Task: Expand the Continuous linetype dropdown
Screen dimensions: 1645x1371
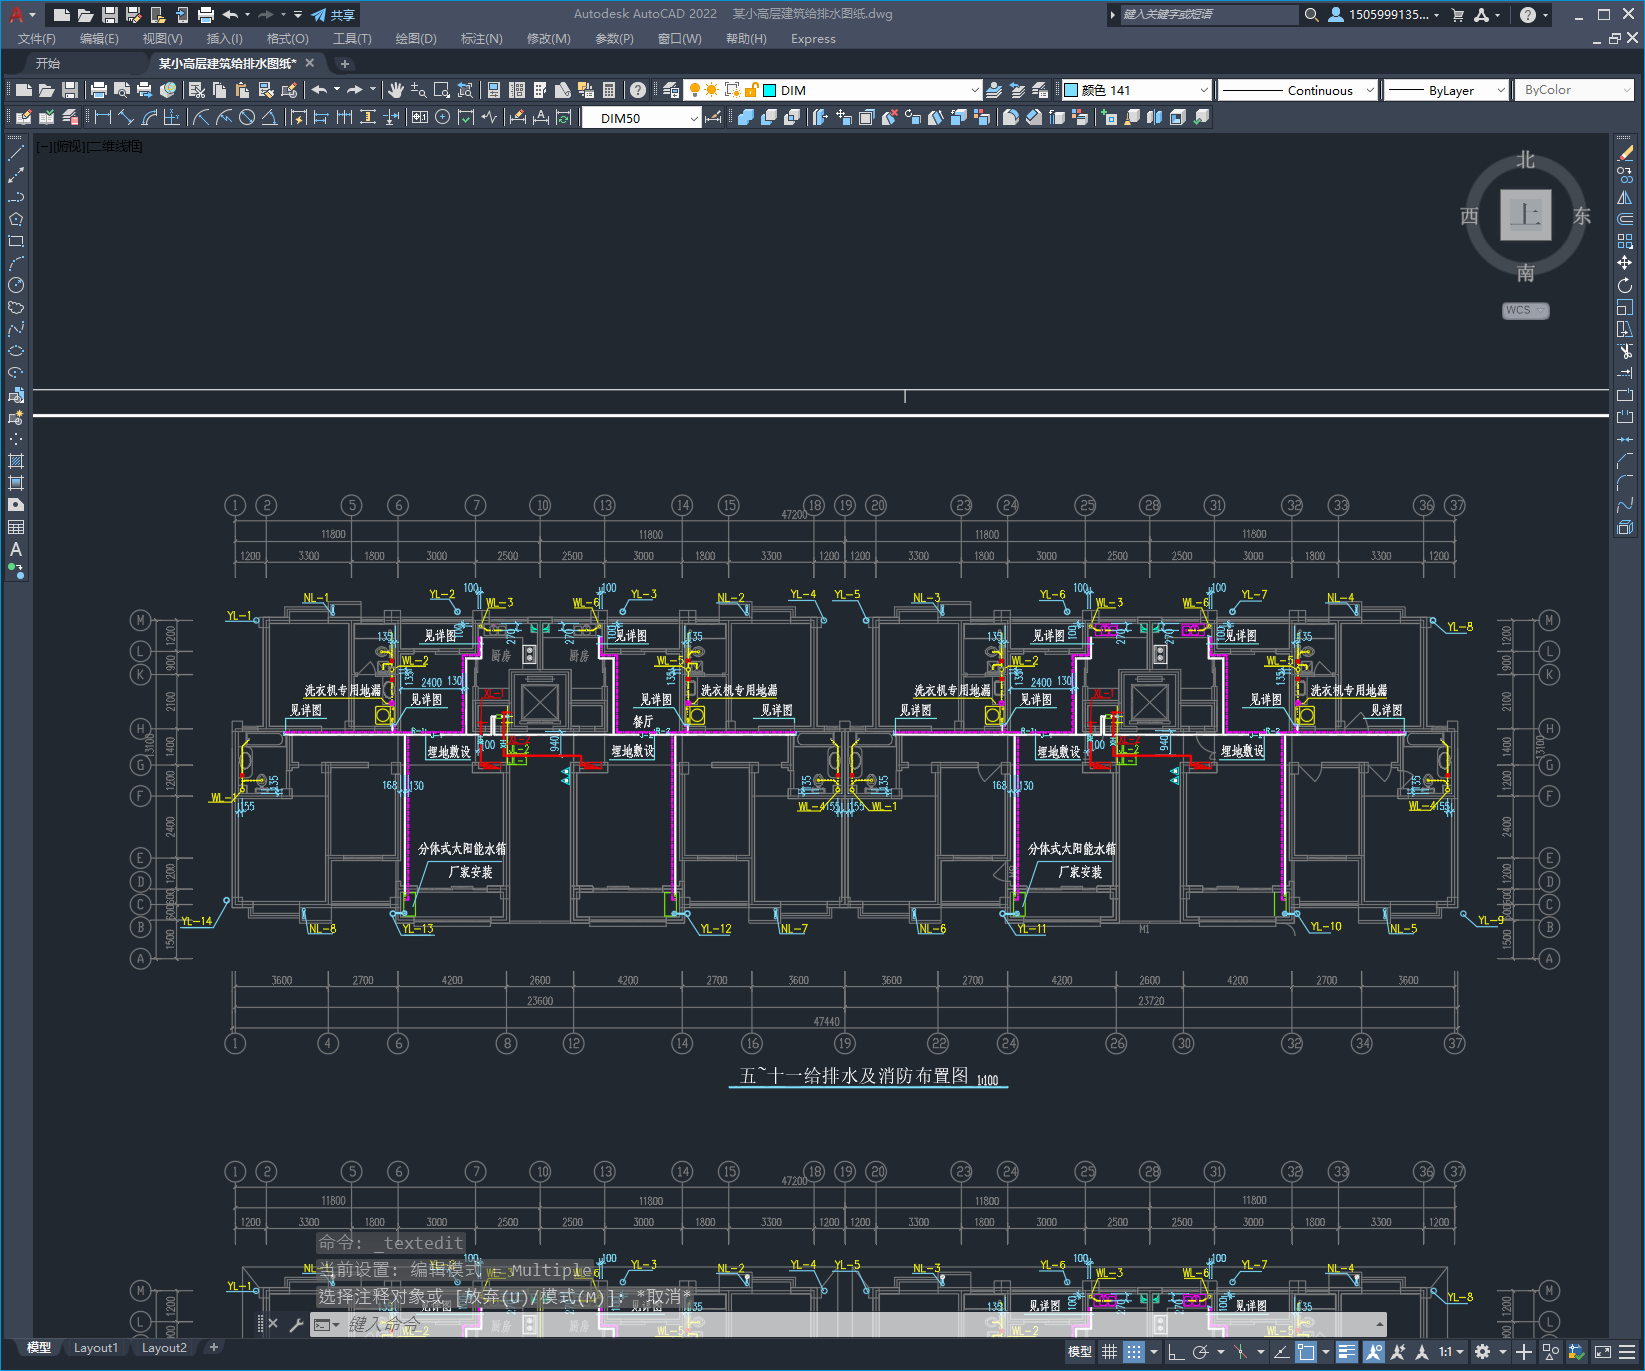Action: [x=1369, y=90]
